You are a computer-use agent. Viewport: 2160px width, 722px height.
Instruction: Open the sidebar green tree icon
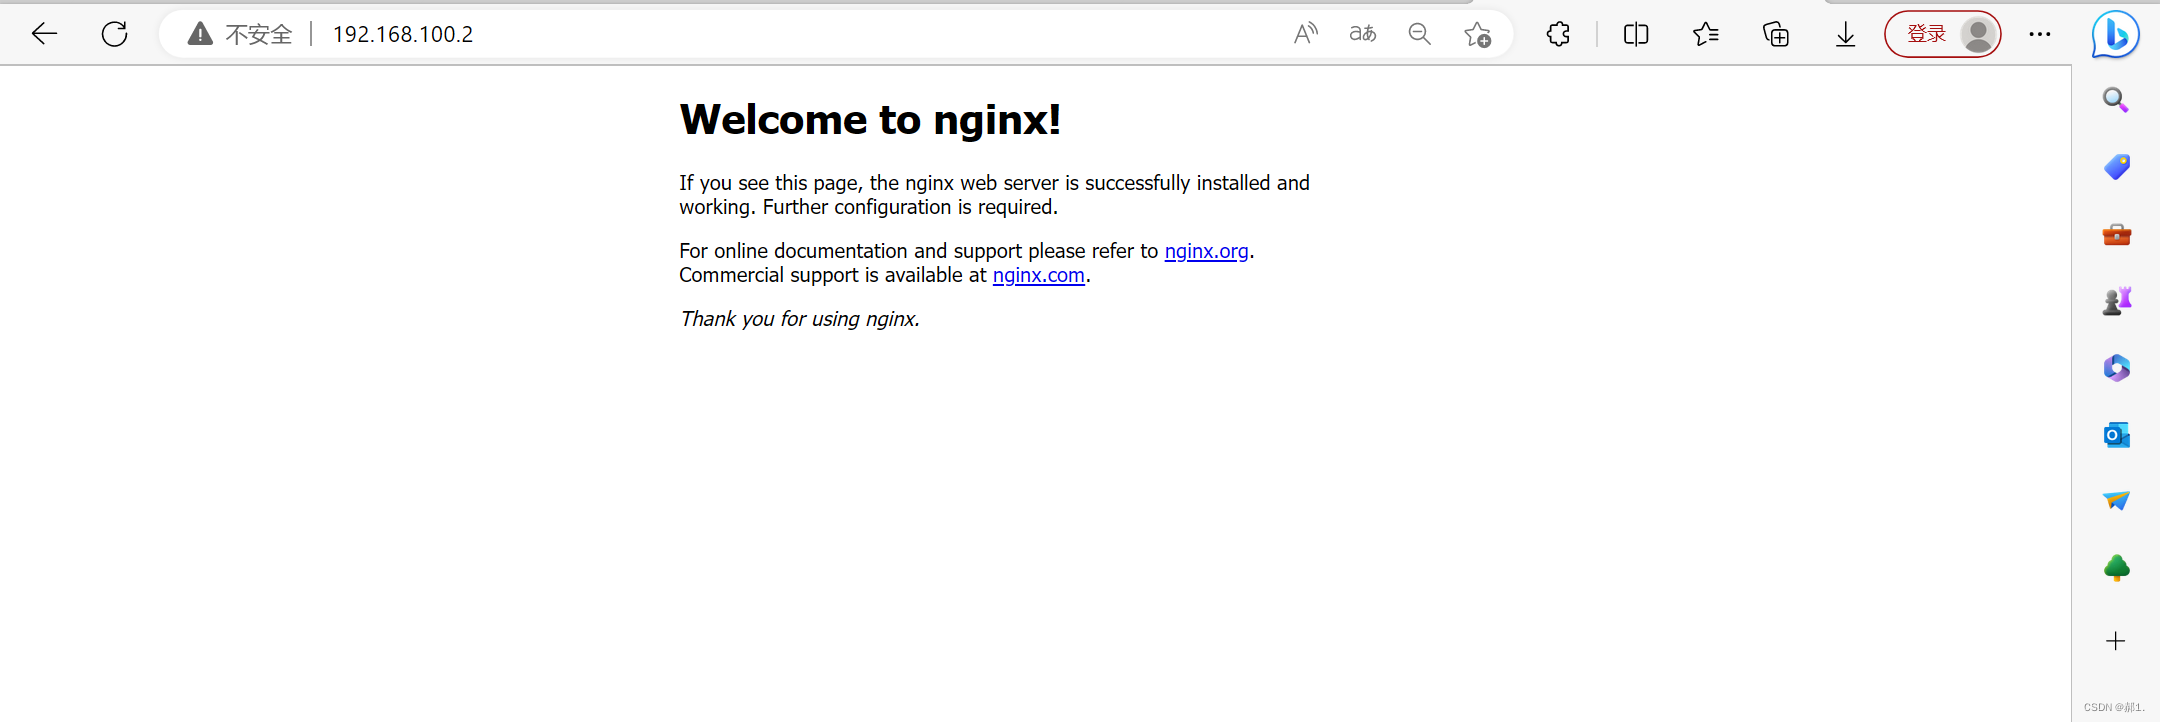[2116, 568]
